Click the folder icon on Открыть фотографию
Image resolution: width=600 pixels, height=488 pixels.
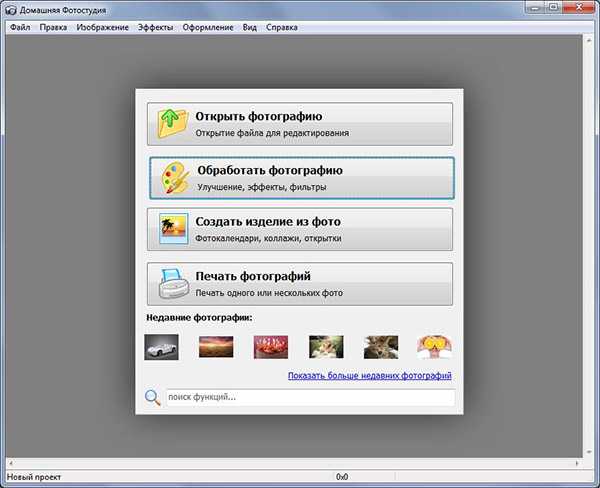(x=173, y=123)
